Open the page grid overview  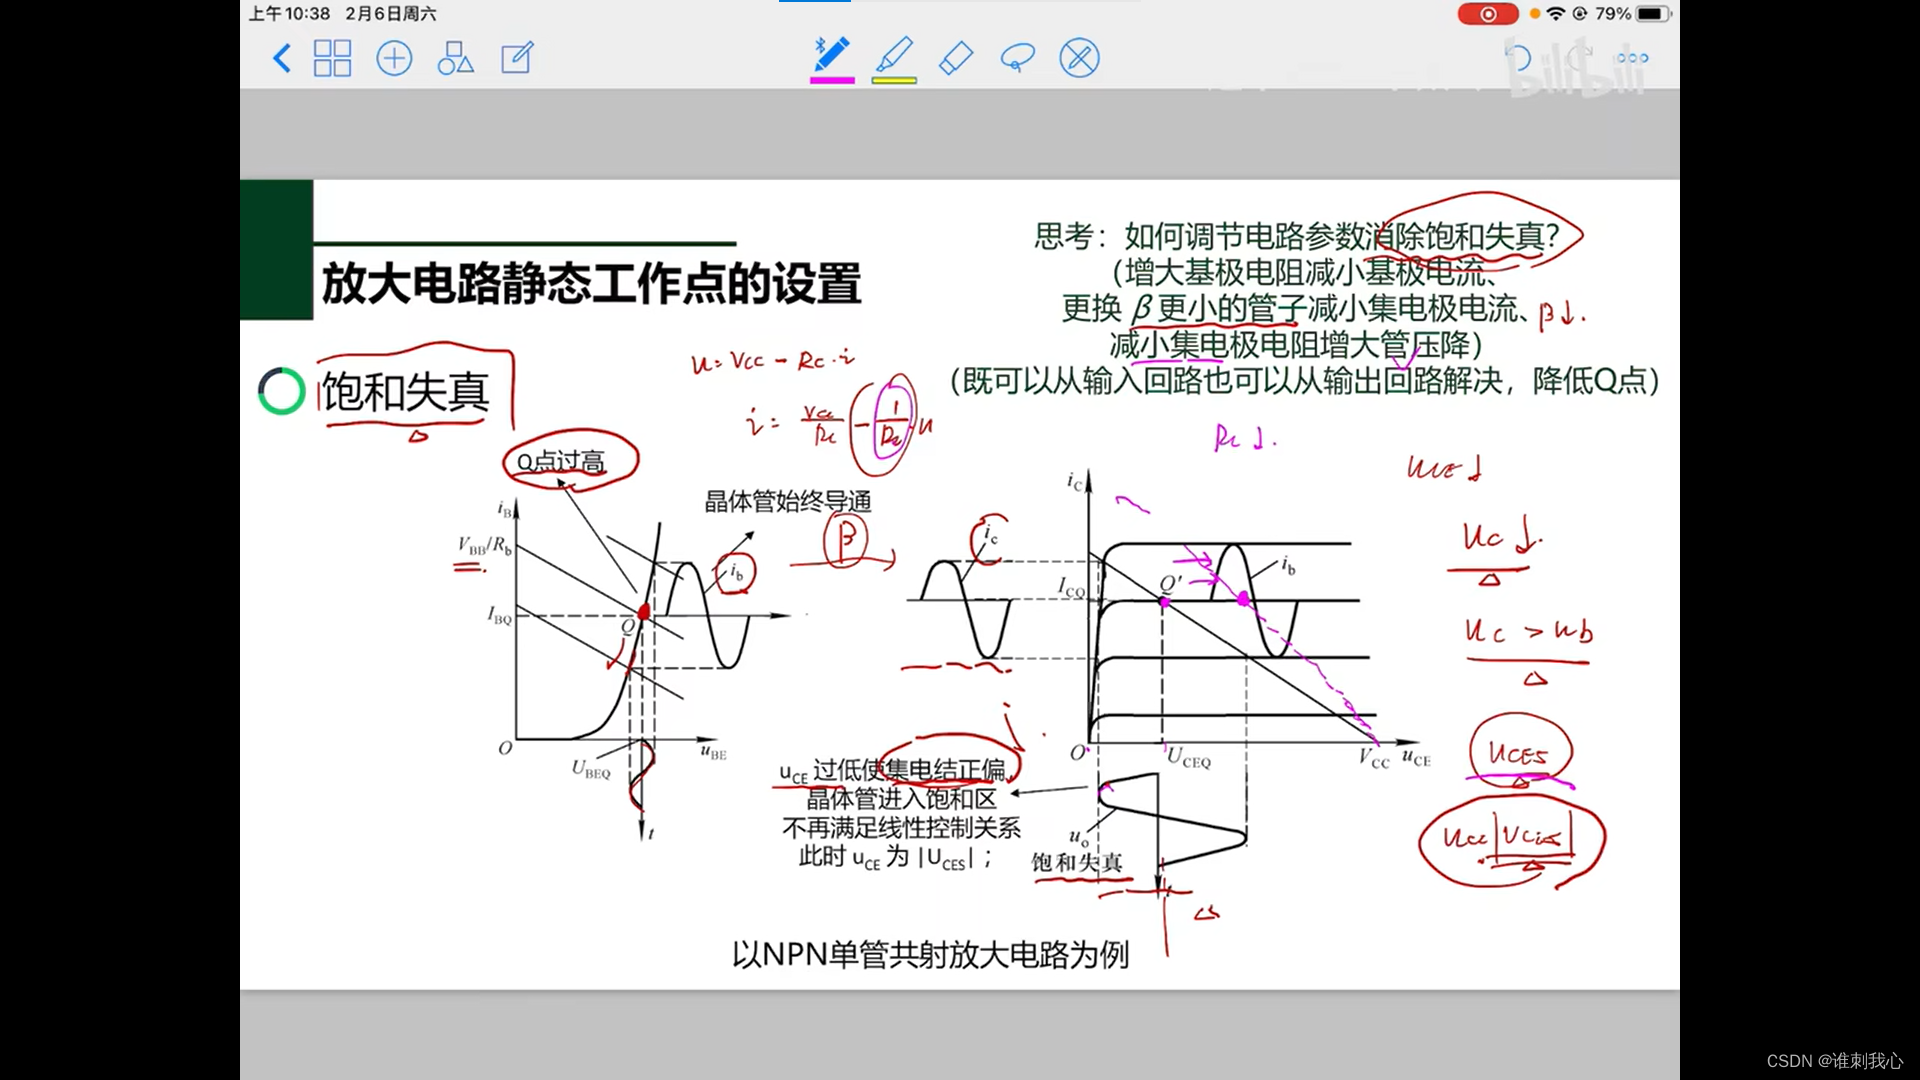(x=332, y=58)
